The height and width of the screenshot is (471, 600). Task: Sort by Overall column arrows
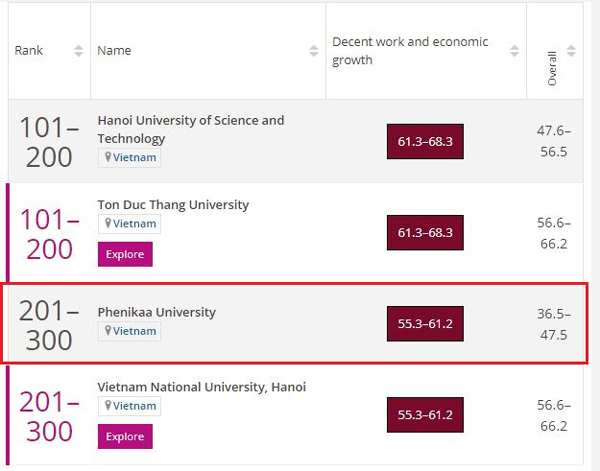tap(571, 51)
